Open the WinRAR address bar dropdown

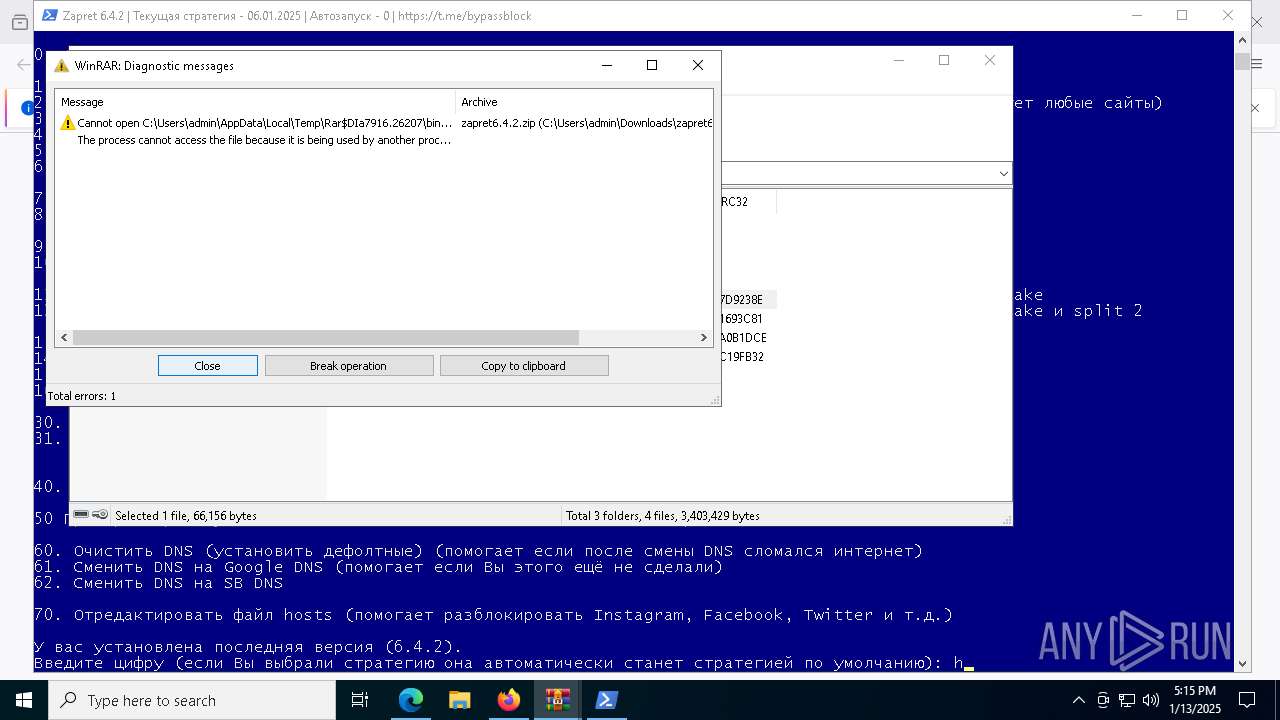click(1004, 174)
